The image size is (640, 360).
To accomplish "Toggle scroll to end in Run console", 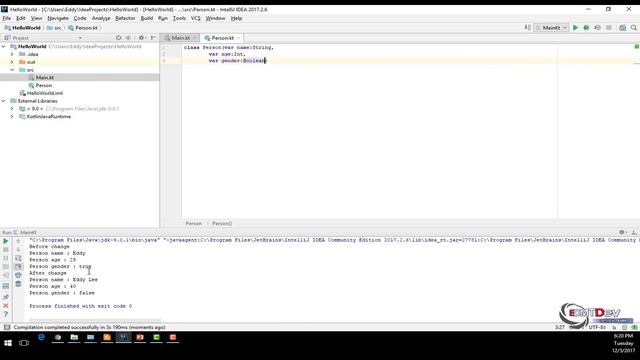I will coord(18,267).
